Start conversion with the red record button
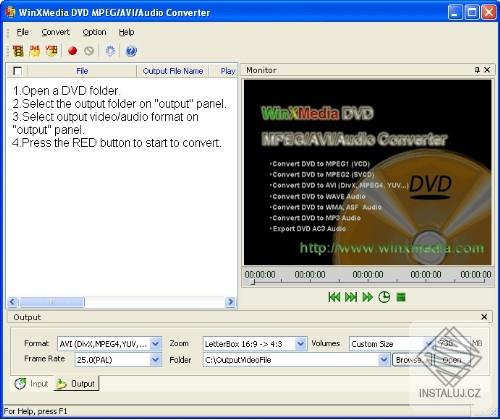 point(72,51)
